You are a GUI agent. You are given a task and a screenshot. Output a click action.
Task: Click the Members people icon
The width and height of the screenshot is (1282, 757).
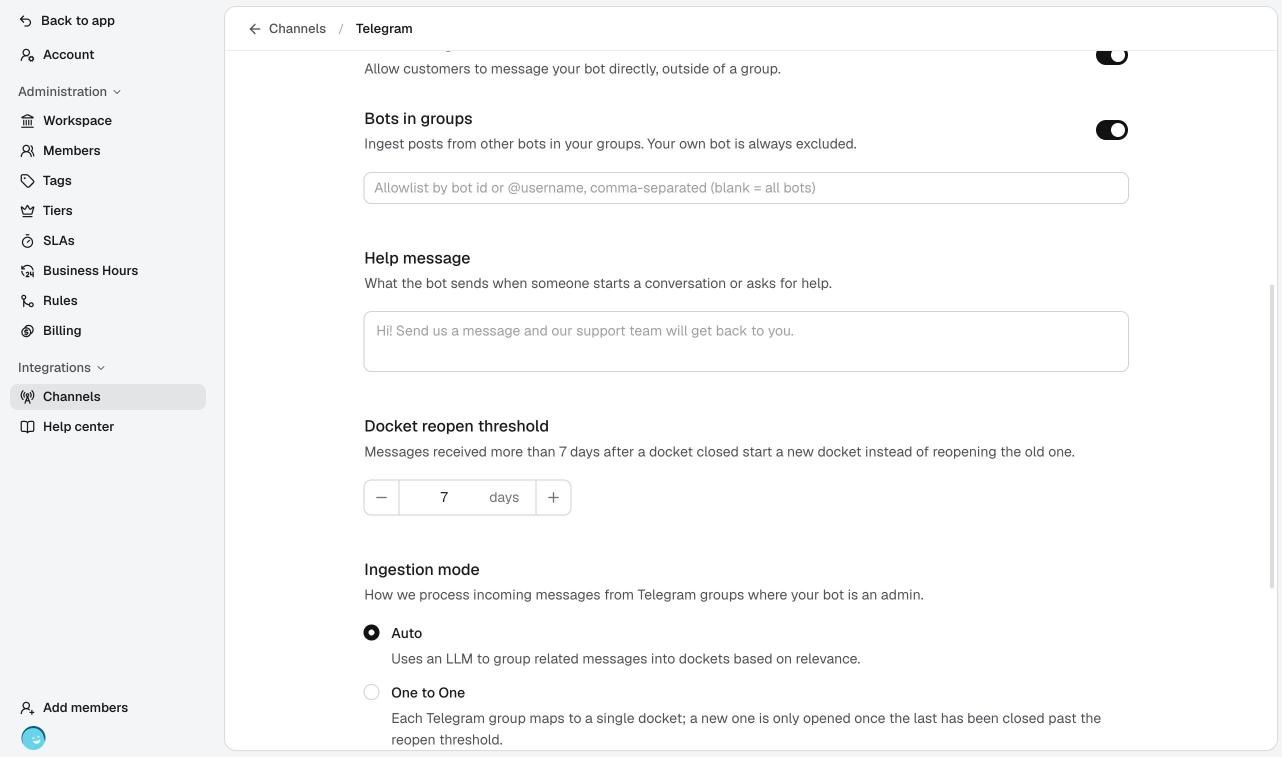click(x=28, y=151)
